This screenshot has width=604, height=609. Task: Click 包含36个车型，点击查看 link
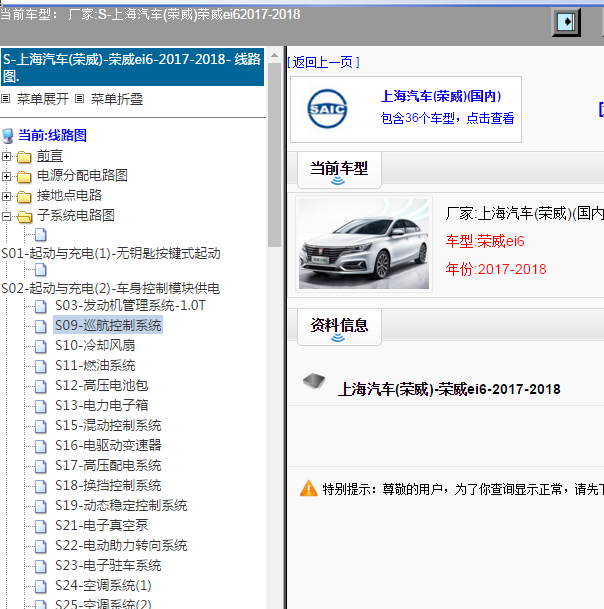coord(447,118)
